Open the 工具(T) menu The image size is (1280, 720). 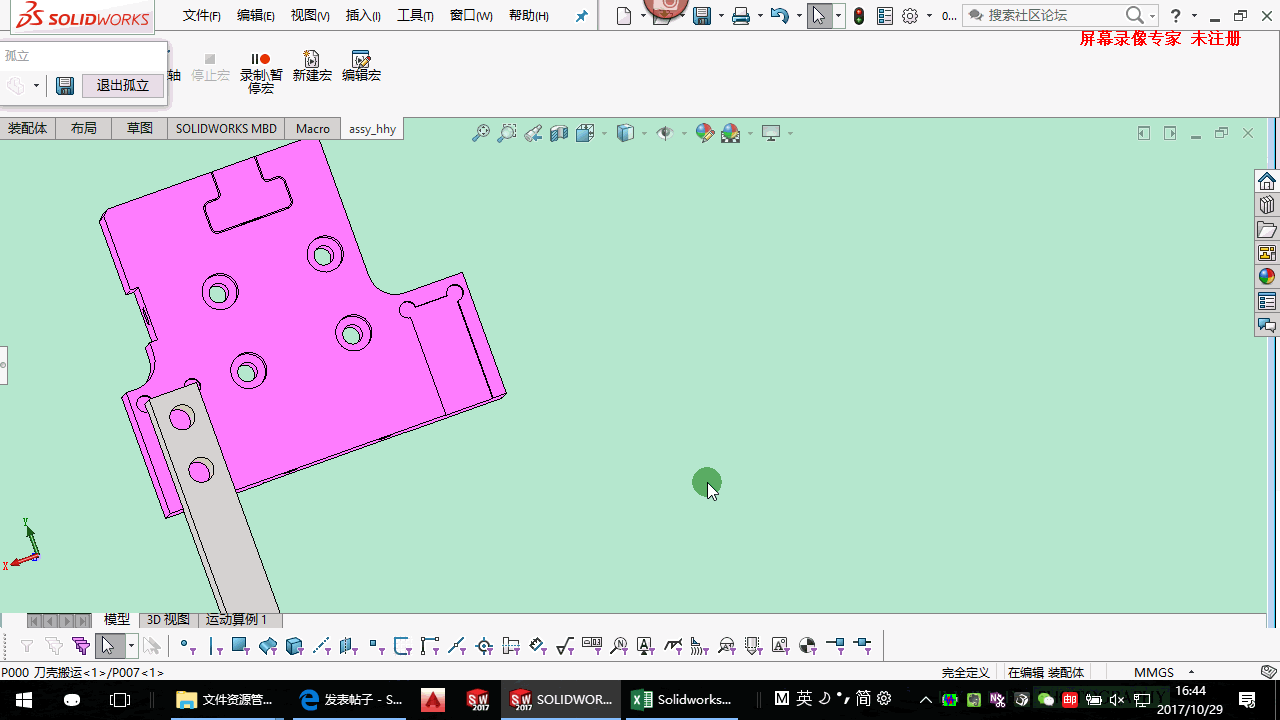click(x=415, y=16)
